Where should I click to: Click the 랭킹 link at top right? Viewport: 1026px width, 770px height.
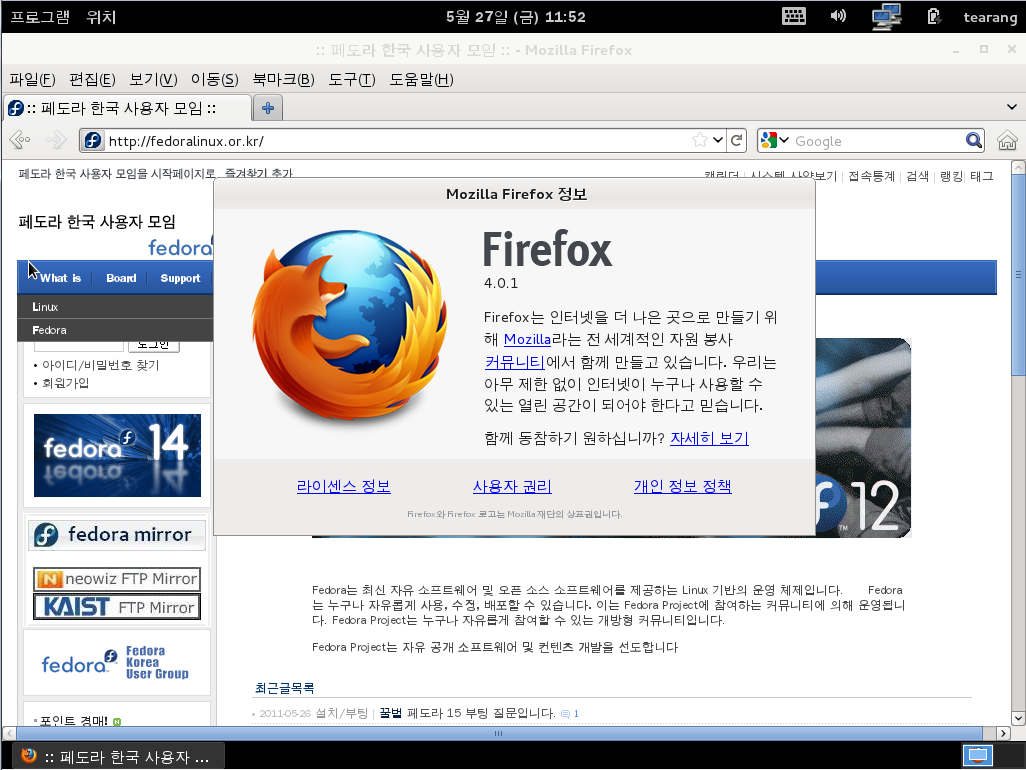951,176
